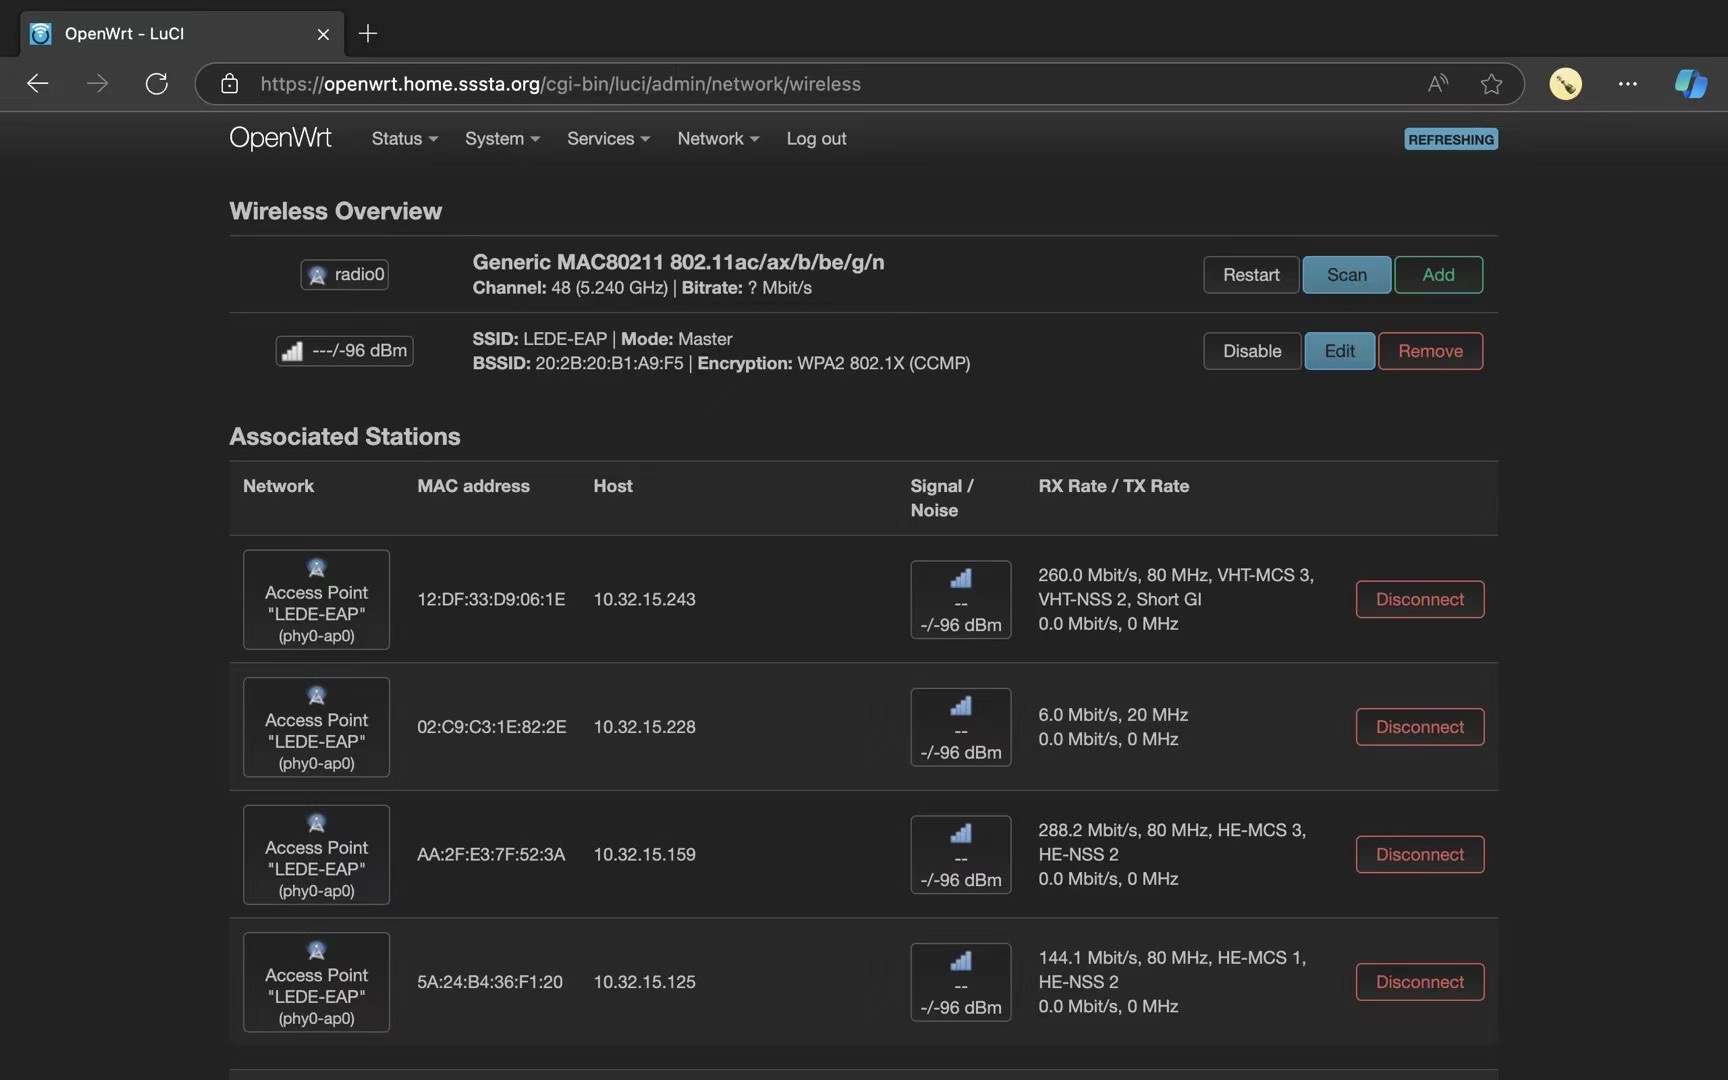The height and width of the screenshot is (1080, 1728).
Task: Click signal icon for 10.32.15.125 station
Action: point(960,982)
